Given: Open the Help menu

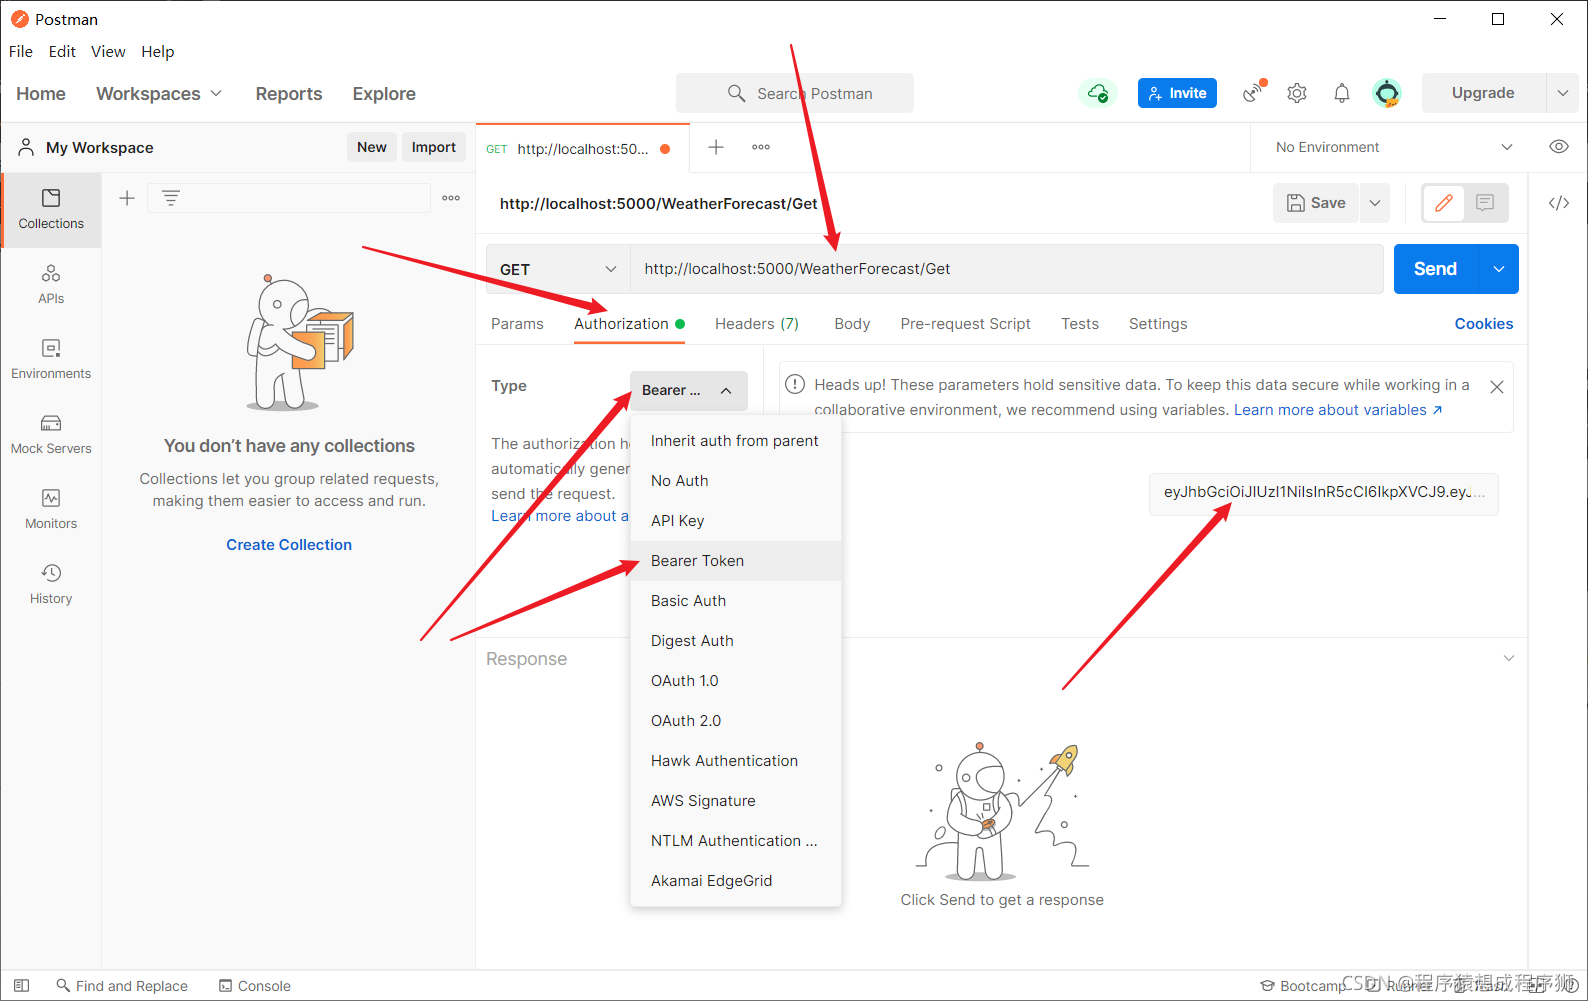Looking at the screenshot, I should coord(157,51).
